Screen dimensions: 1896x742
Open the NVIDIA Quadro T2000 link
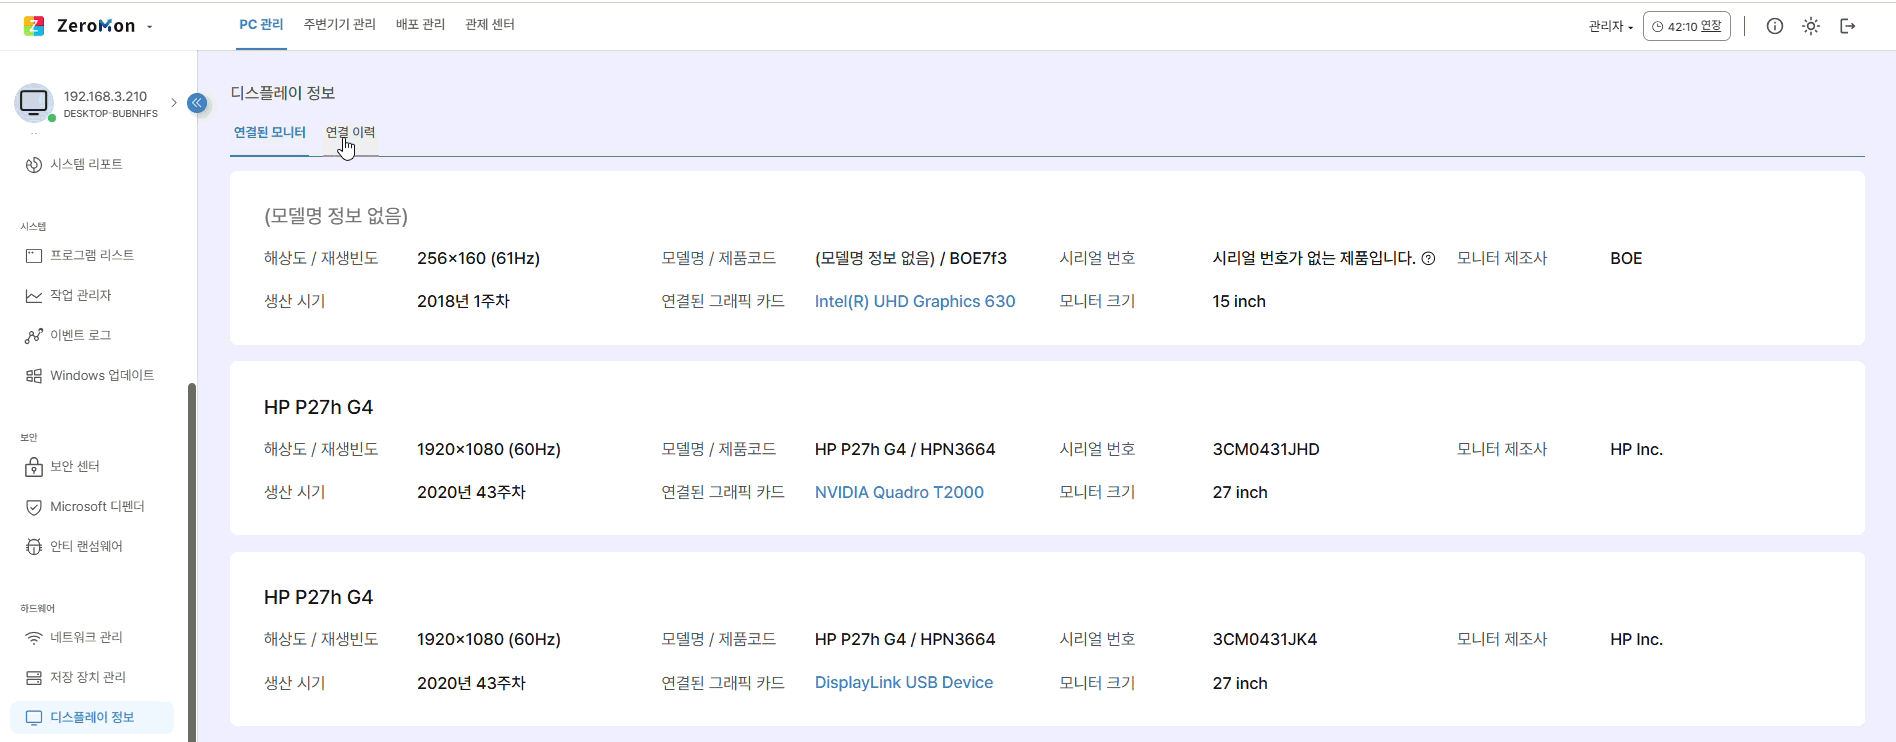click(899, 492)
